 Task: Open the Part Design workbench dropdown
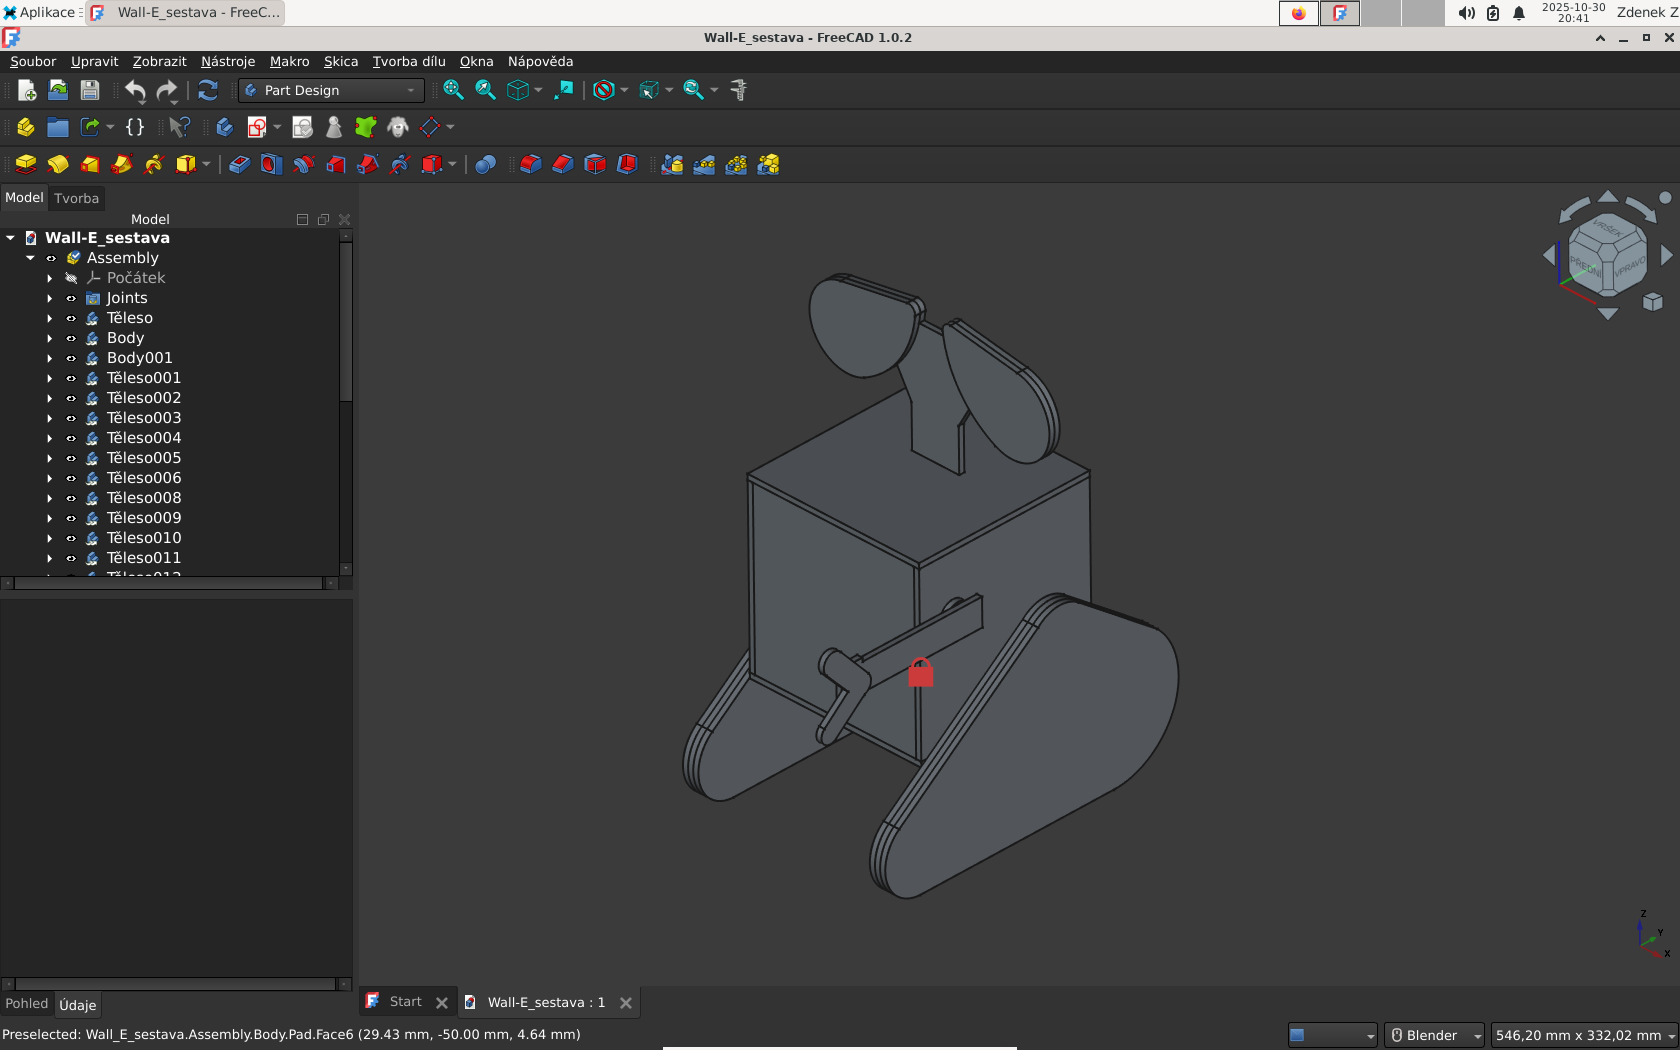(x=331, y=90)
